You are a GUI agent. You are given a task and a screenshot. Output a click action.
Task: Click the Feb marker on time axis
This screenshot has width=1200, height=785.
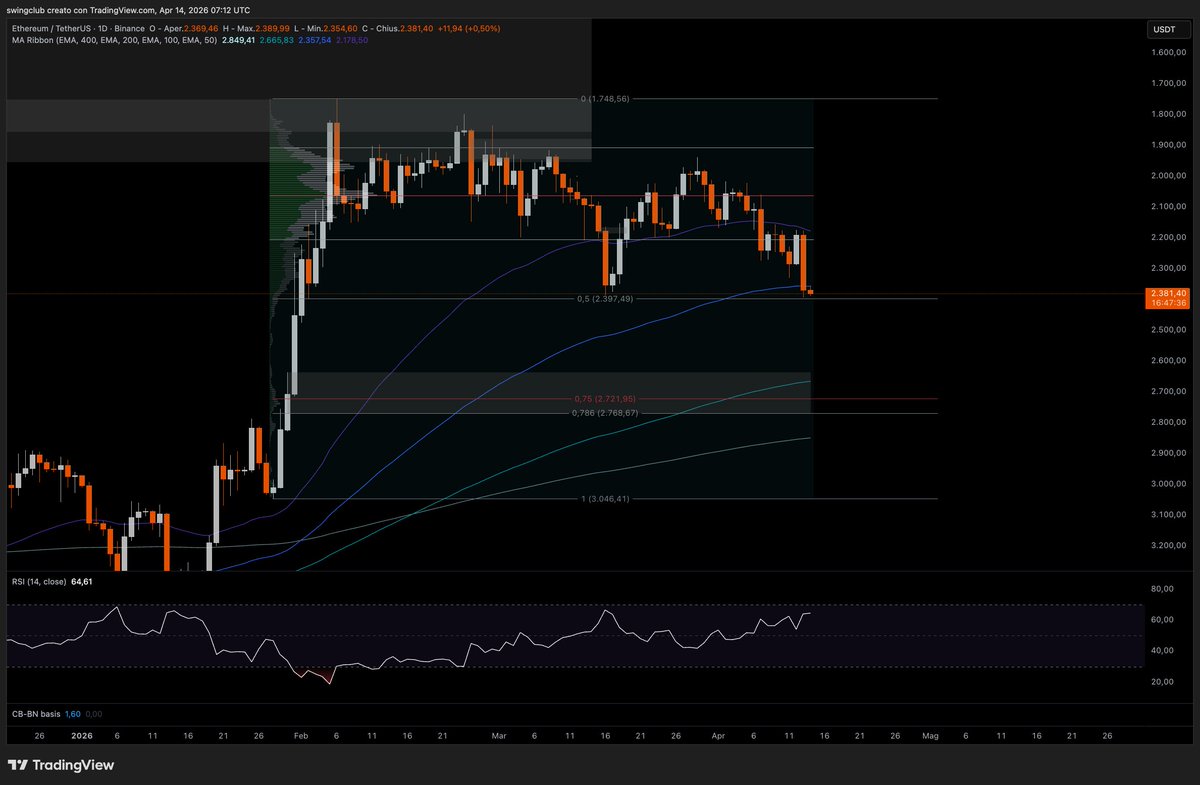tap(301, 735)
